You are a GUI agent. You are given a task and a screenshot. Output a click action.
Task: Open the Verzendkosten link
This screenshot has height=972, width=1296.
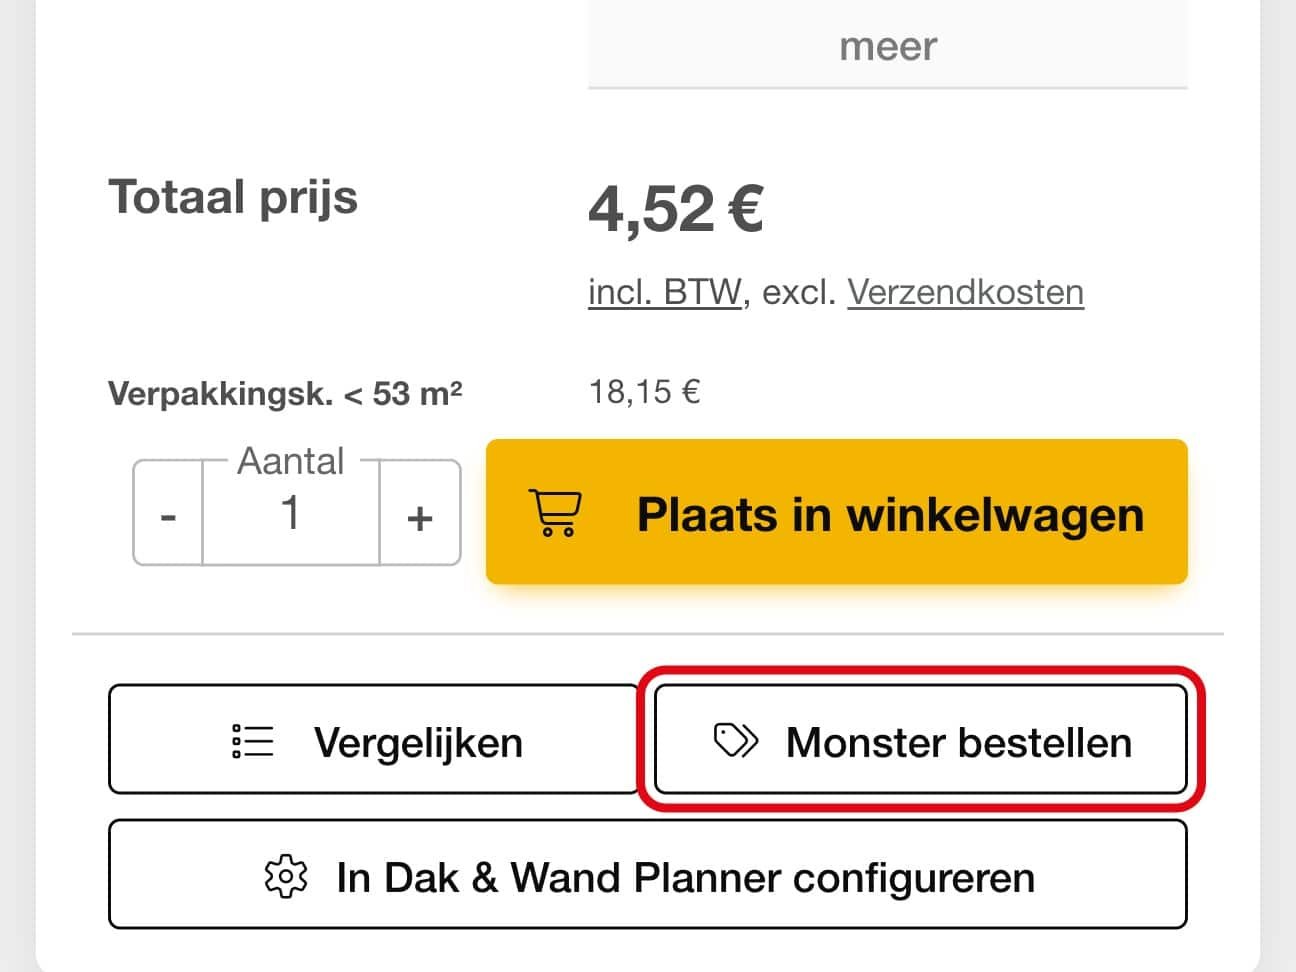tap(966, 292)
